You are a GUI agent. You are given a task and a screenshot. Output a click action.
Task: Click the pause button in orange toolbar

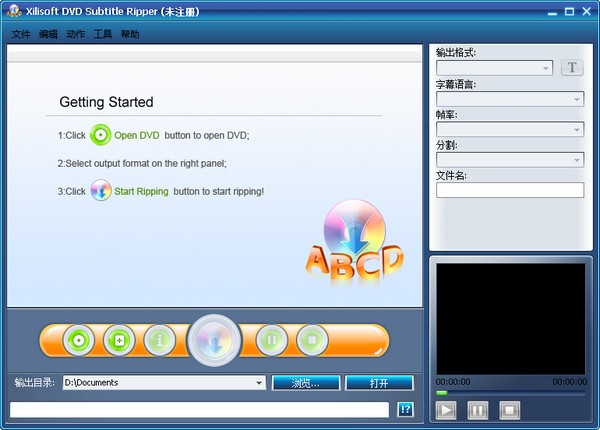pos(272,340)
